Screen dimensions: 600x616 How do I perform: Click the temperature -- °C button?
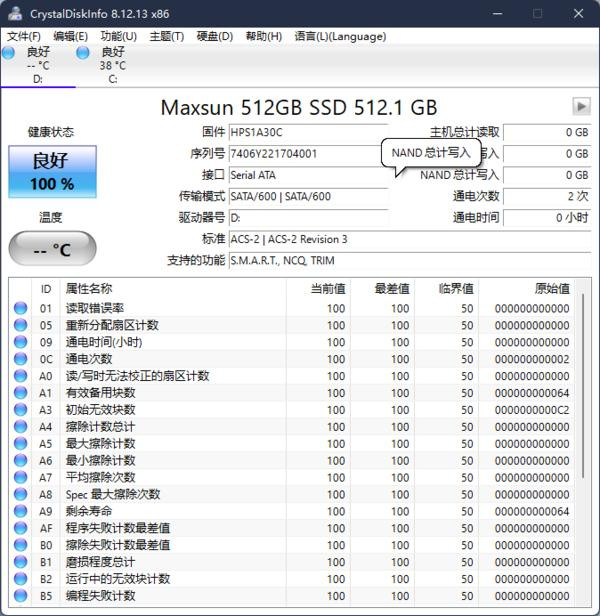pyautogui.click(x=52, y=249)
